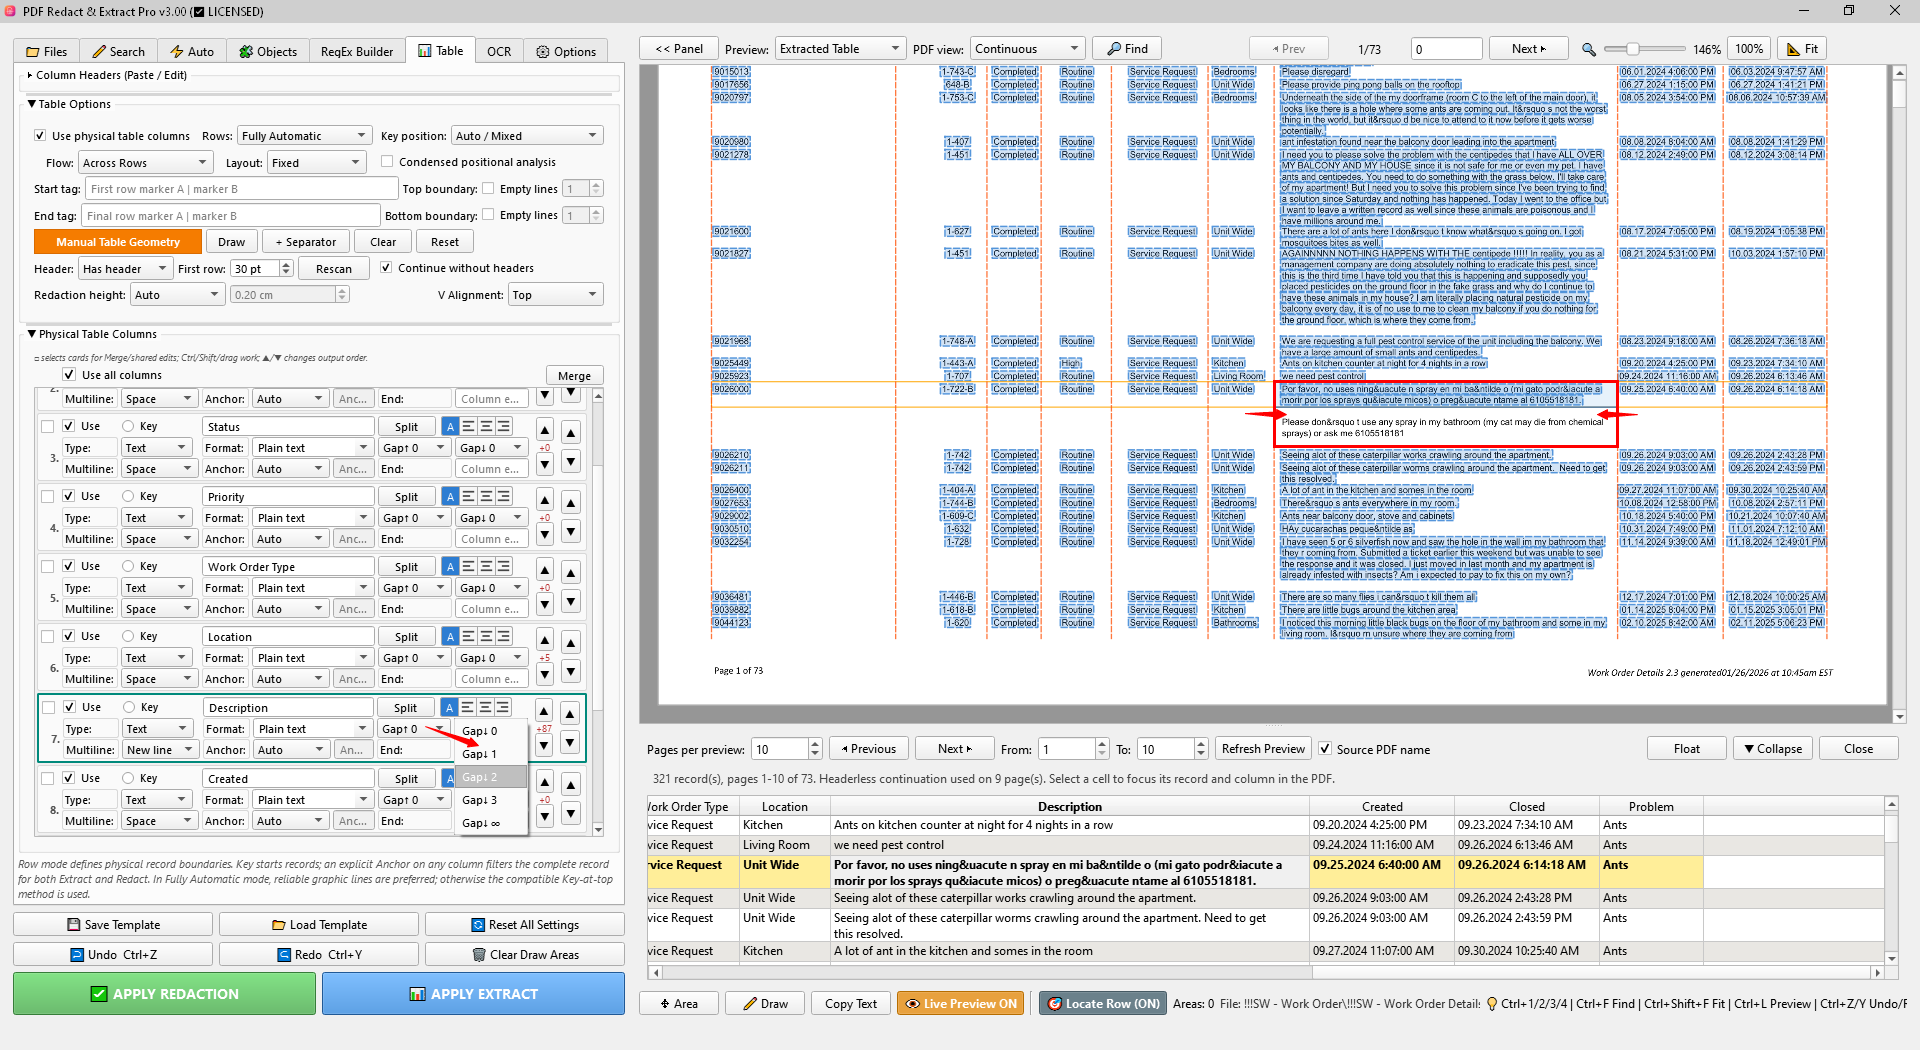Open the Rows Fully Automatic dropdown
The height and width of the screenshot is (1050, 1920).
(304, 136)
